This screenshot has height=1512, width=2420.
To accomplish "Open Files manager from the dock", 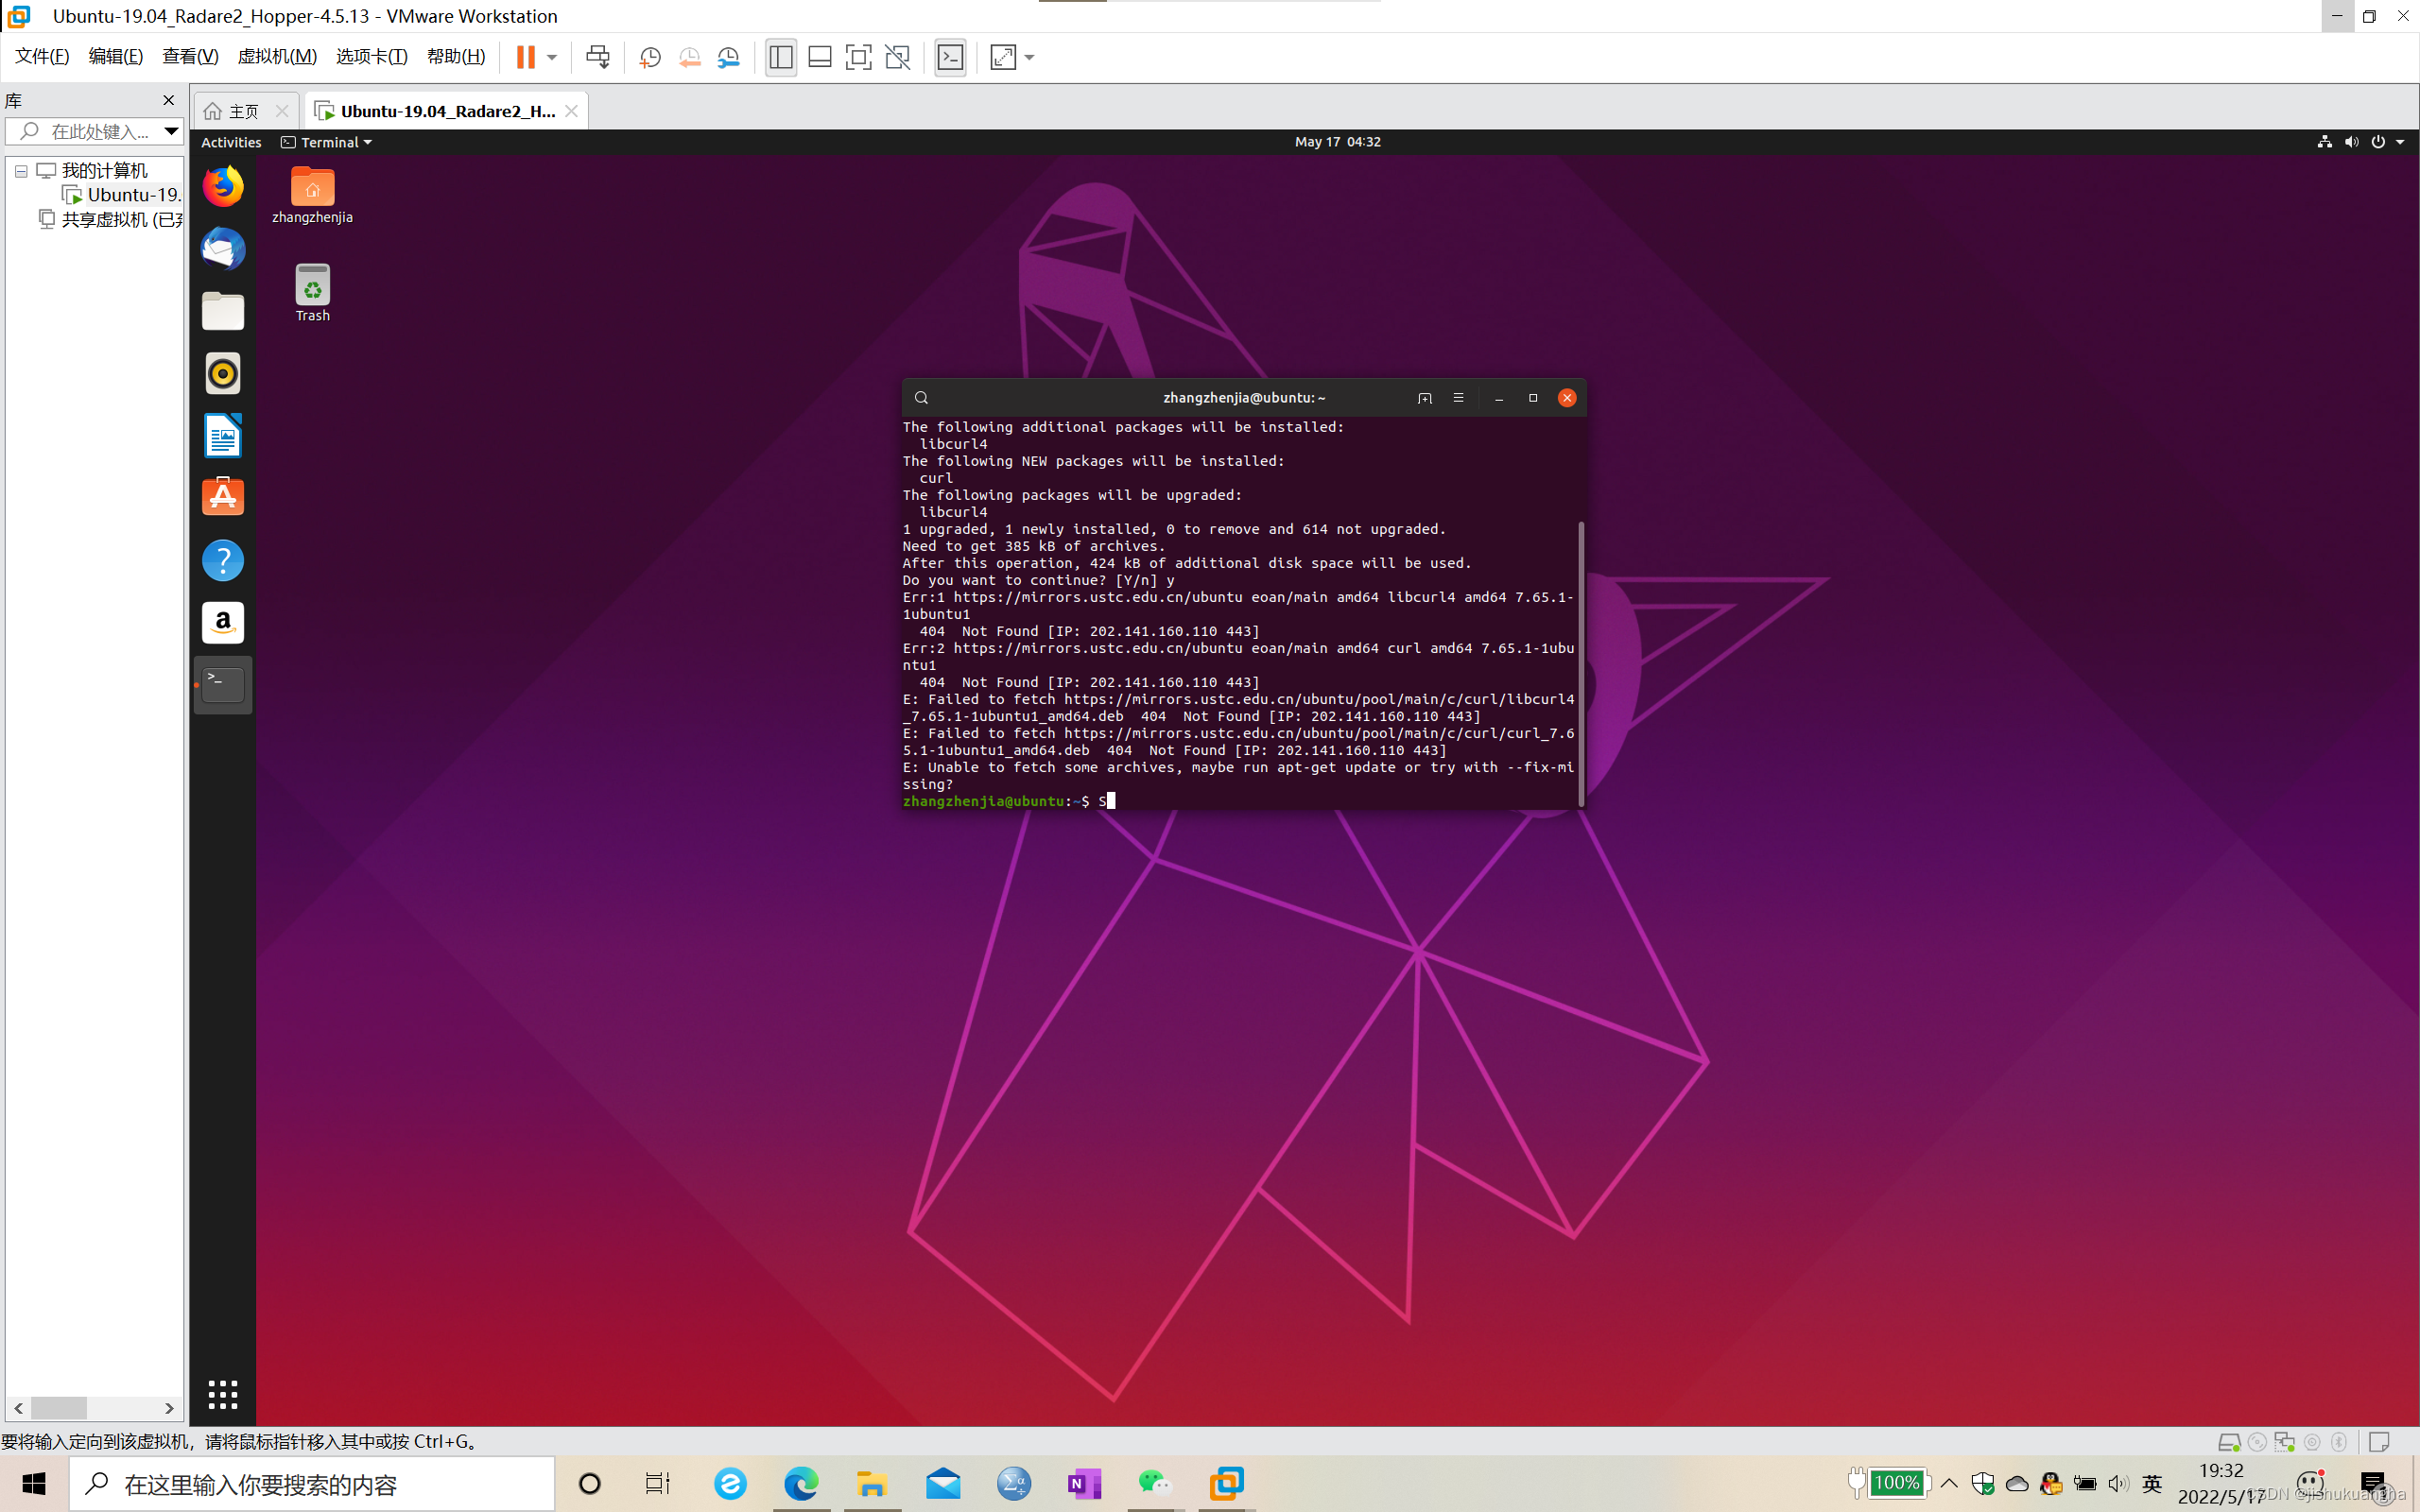I will (x=223, y=311).
